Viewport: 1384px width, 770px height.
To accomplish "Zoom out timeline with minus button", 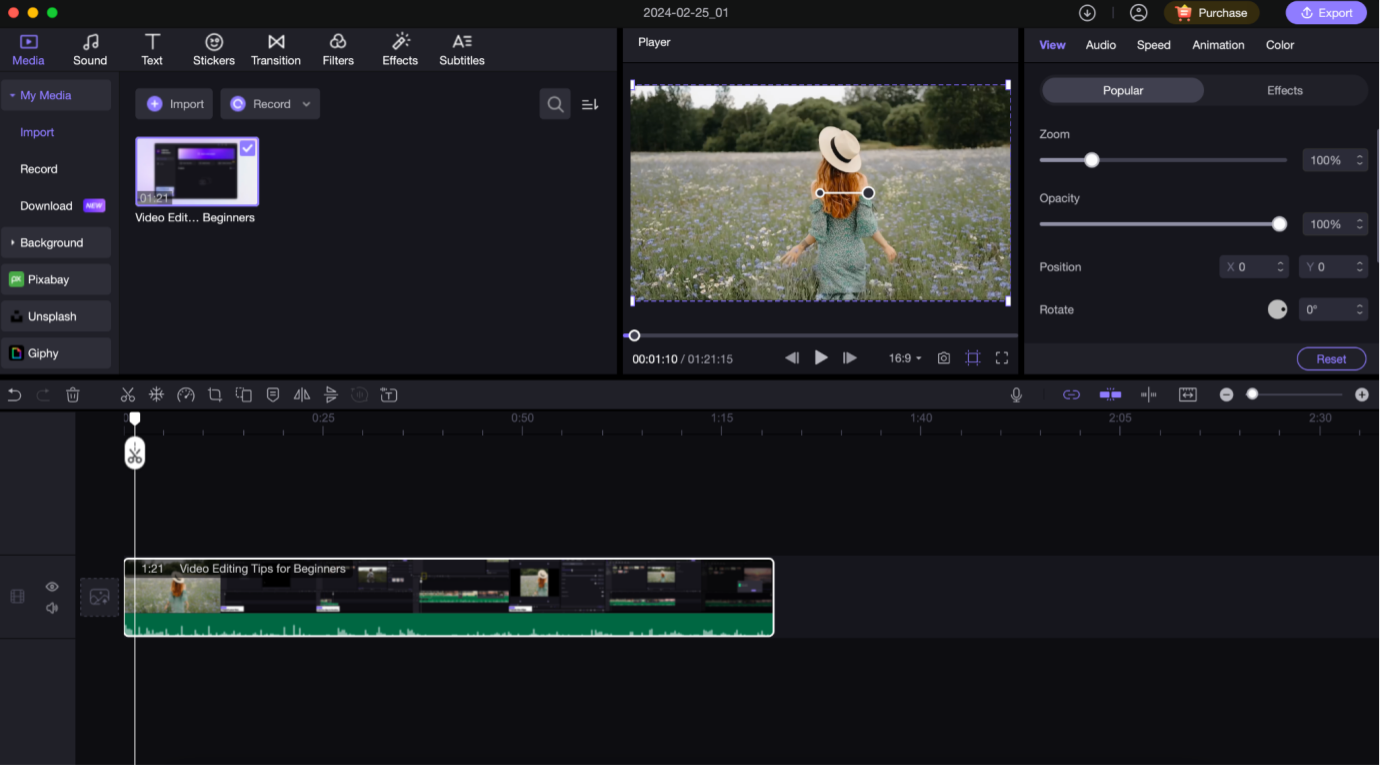I will coord(1228,396).
